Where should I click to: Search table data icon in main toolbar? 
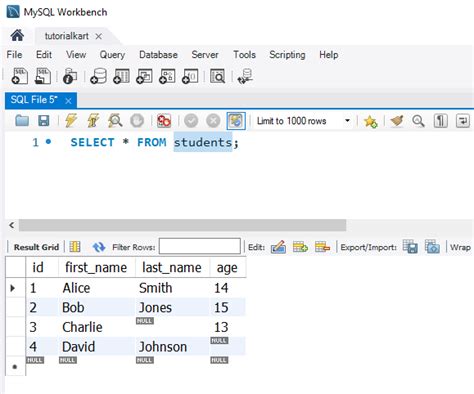(217, 76)
